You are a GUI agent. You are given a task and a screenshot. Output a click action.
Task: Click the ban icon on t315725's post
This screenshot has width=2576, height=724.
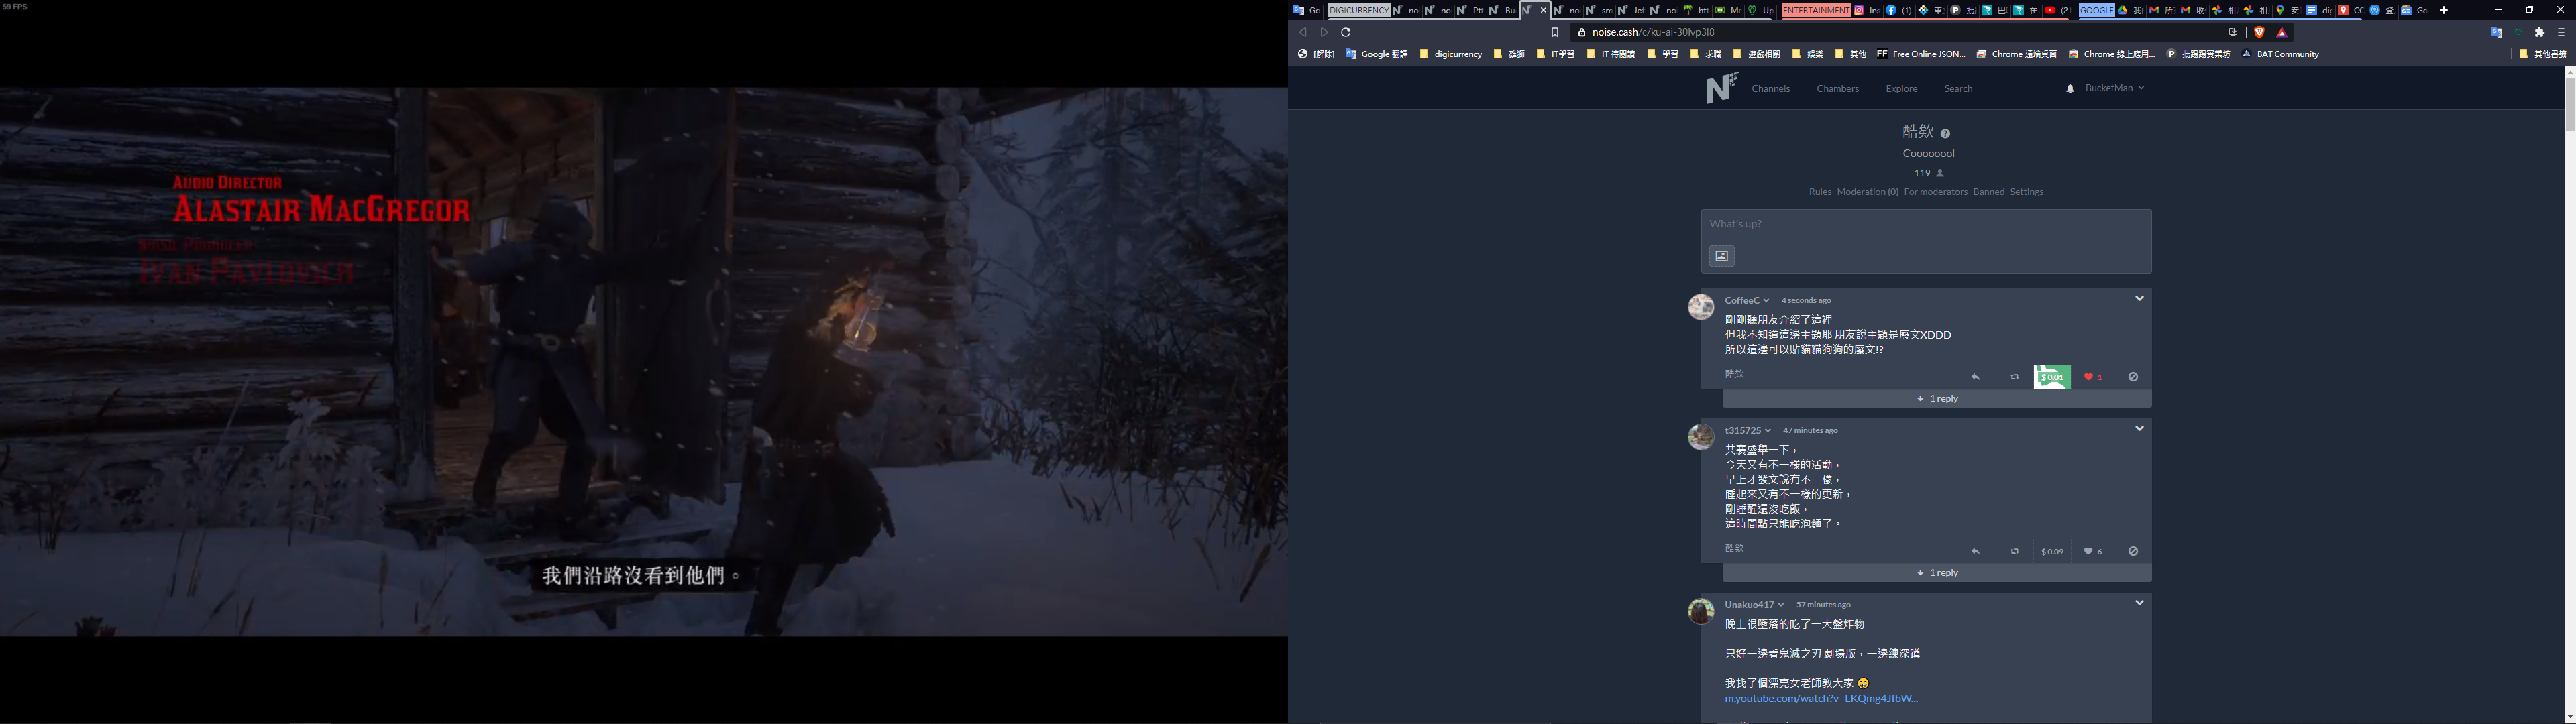tap(2133, 551)
